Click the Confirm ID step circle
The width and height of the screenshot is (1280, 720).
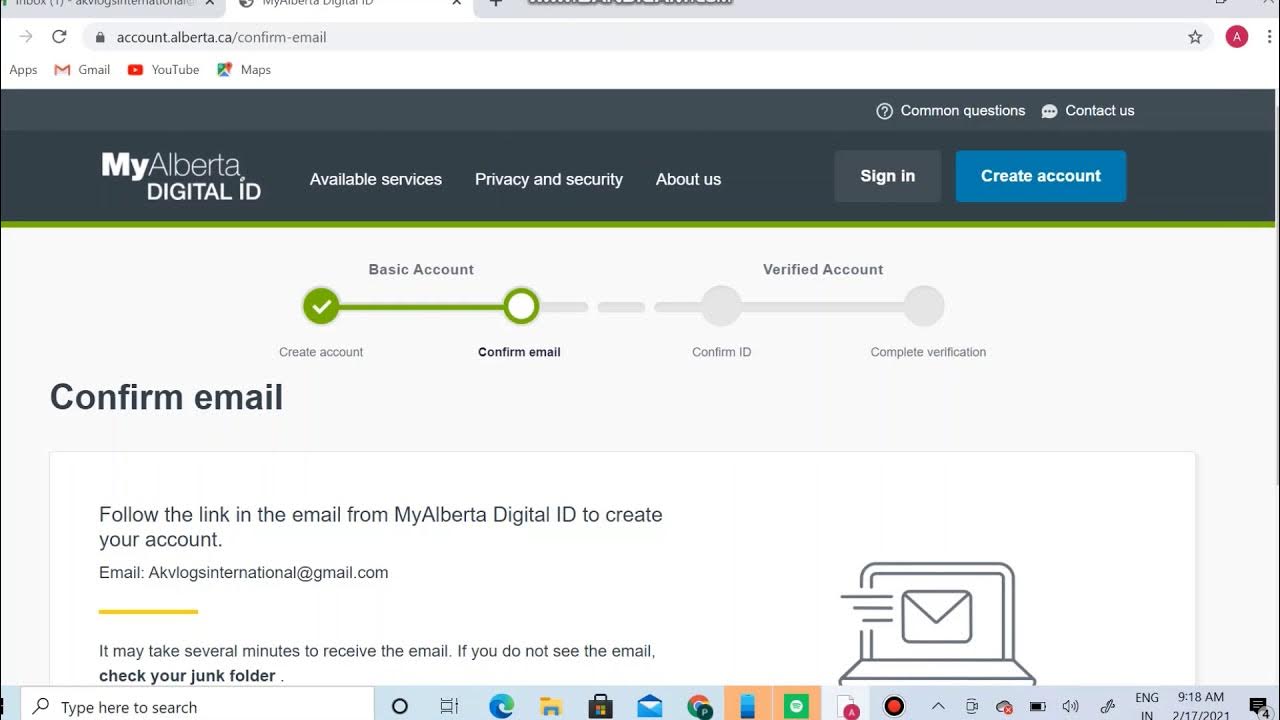click(721, 307)
